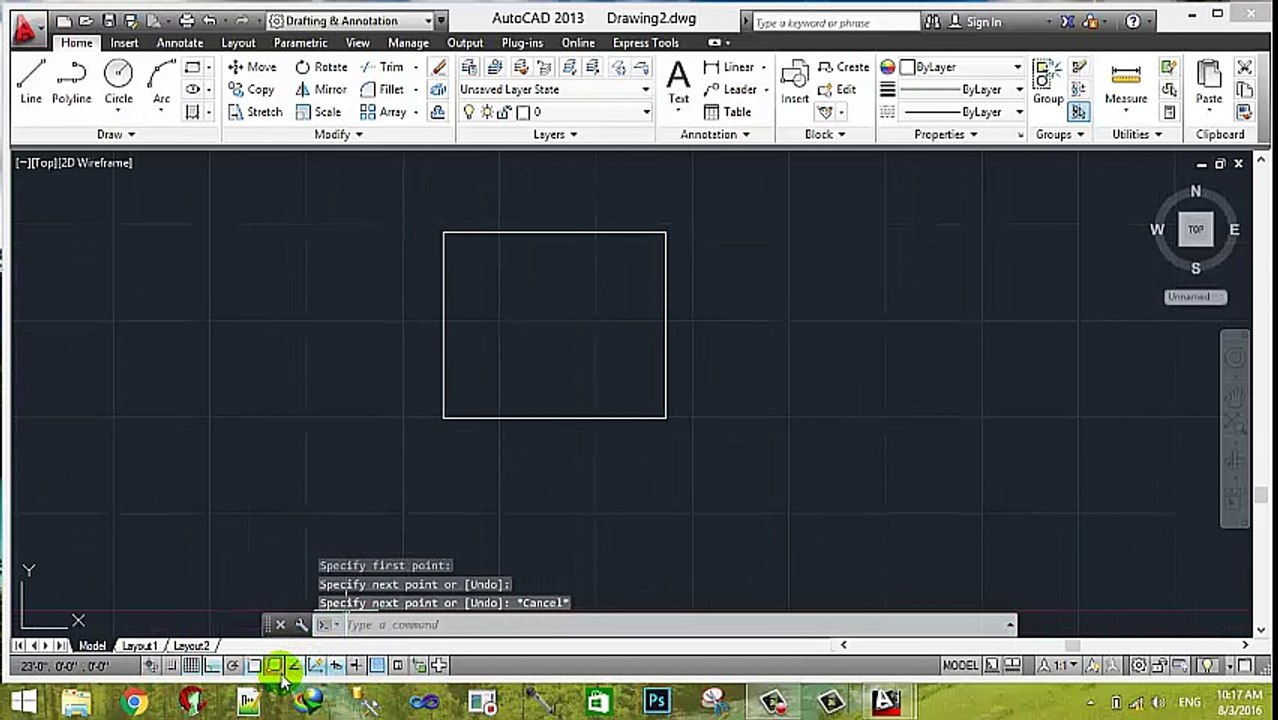Open the Unsaved Layer State dropdown
The height and width of the screenshot is (720, 1278).
click(x=554, y=89)
